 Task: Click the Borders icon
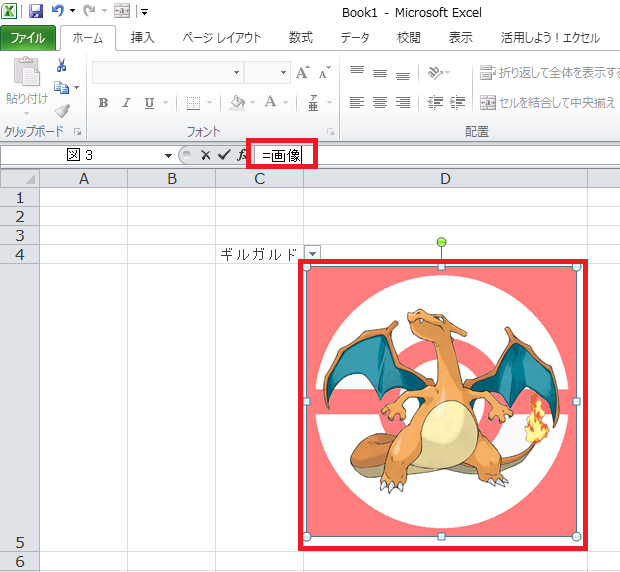[193, 103]
